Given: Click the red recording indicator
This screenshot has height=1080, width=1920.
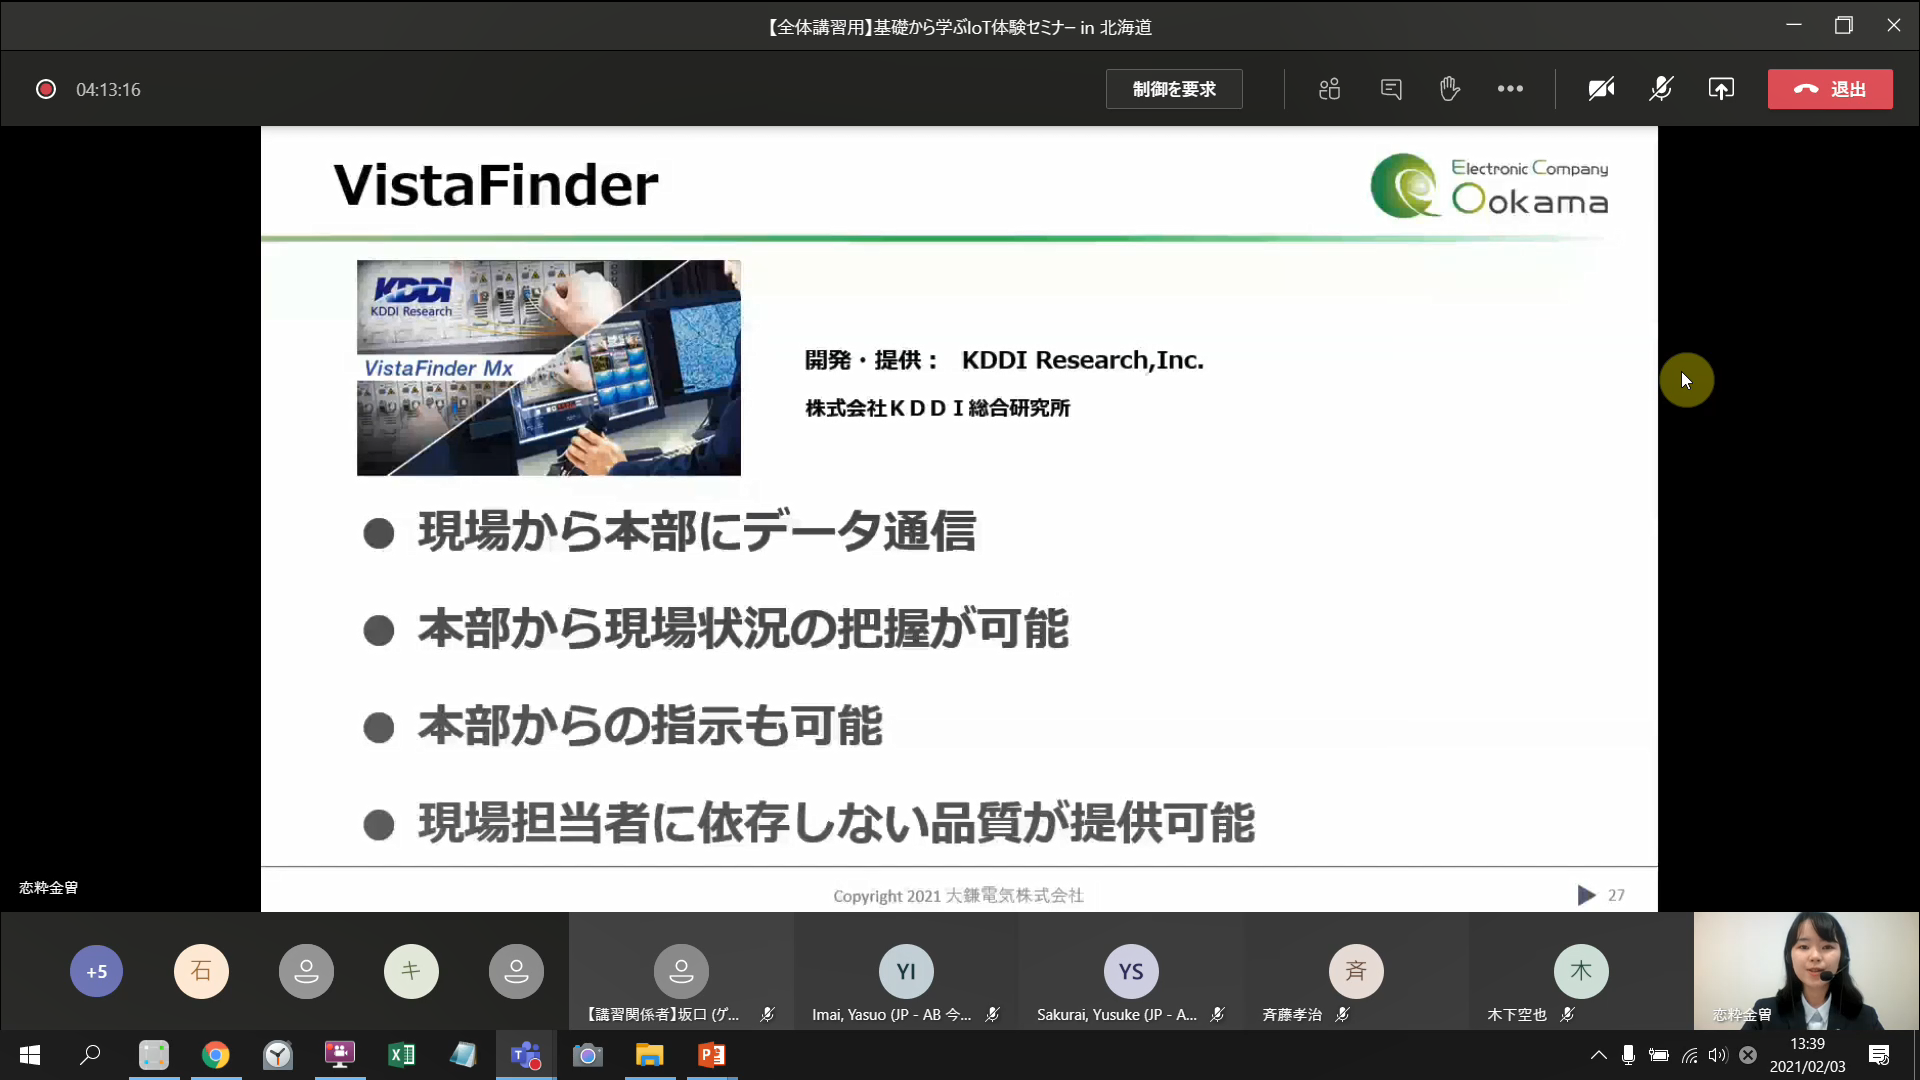Looking at the screenshot, I should coord(46,89).
